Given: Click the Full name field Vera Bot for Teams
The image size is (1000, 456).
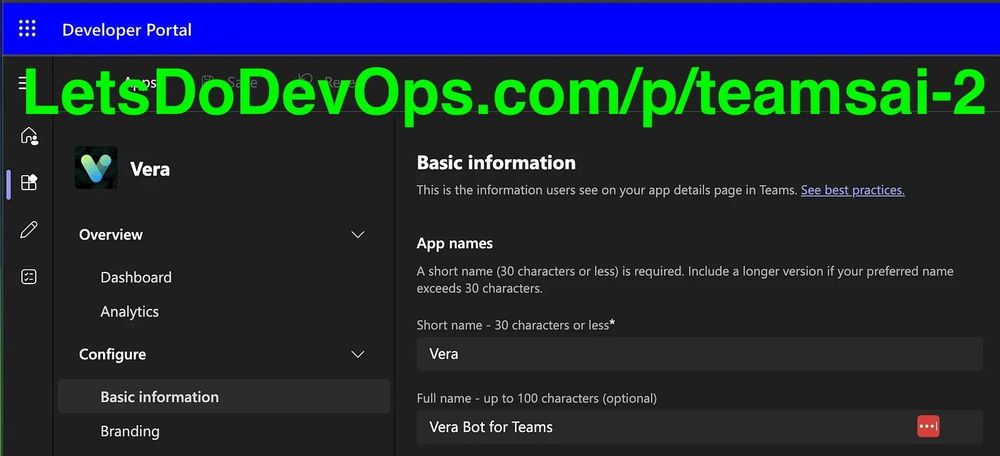Looking at the screenshot, I should point(700,427).
